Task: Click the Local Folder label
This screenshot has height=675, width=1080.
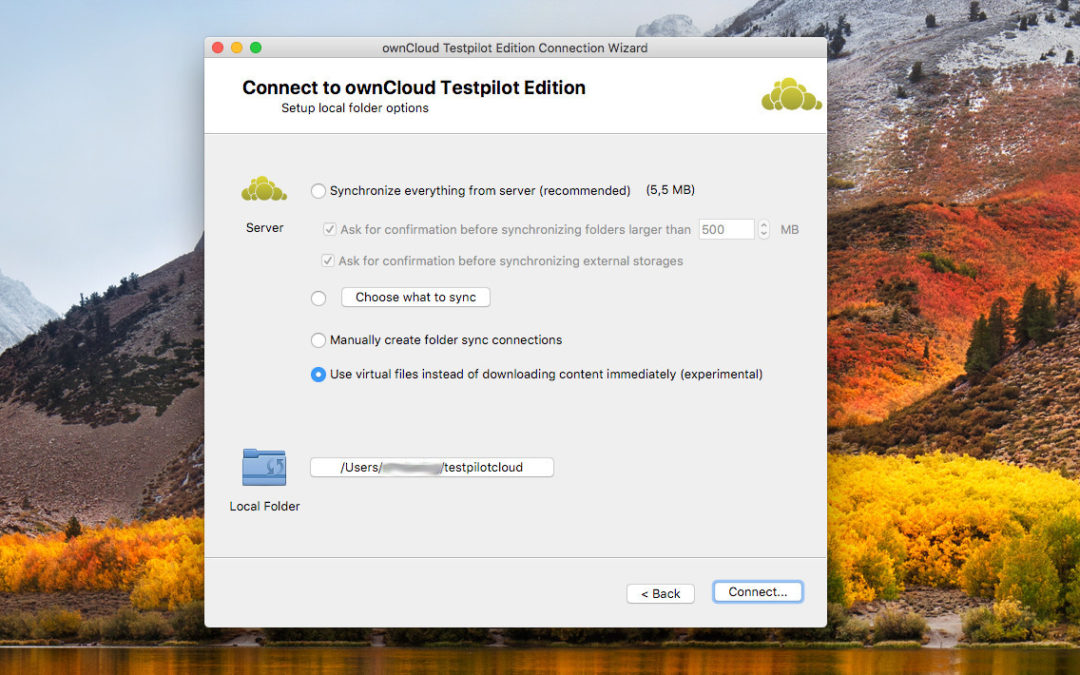Action: pos(264,506)
